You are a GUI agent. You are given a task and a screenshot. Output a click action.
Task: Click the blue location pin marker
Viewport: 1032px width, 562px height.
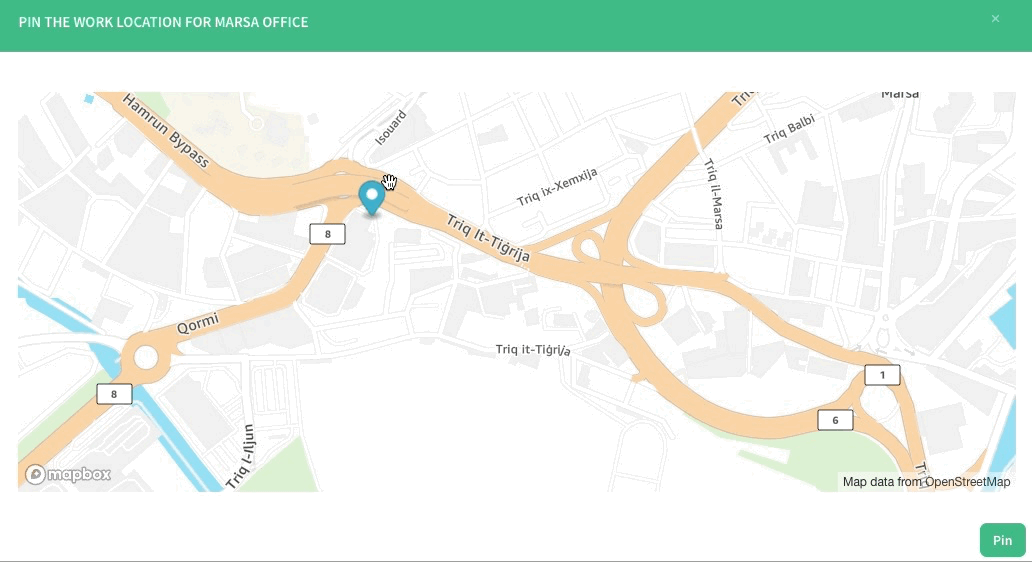click(372, 196)
